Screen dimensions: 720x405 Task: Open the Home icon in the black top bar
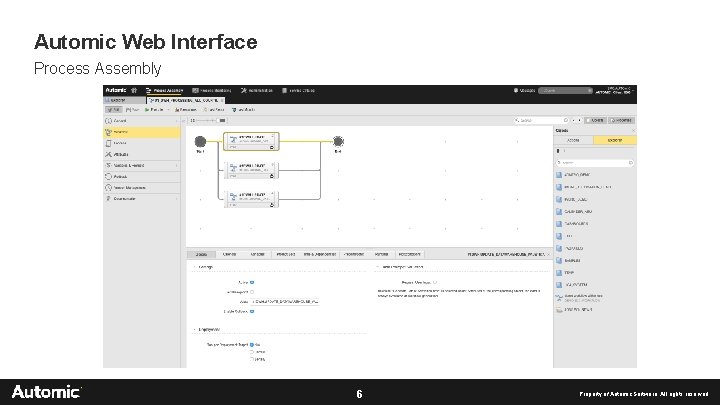(134, 90)
